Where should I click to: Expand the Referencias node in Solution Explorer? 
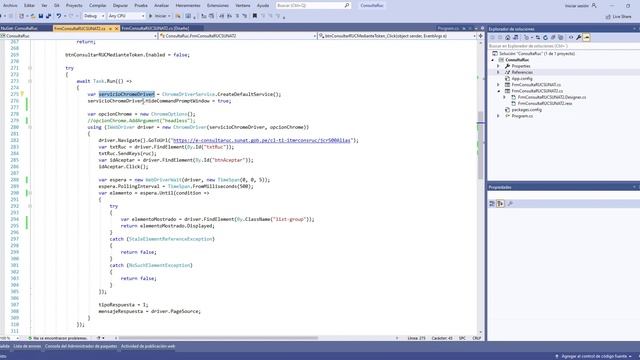pyautogui.click(x=498, y=72)
